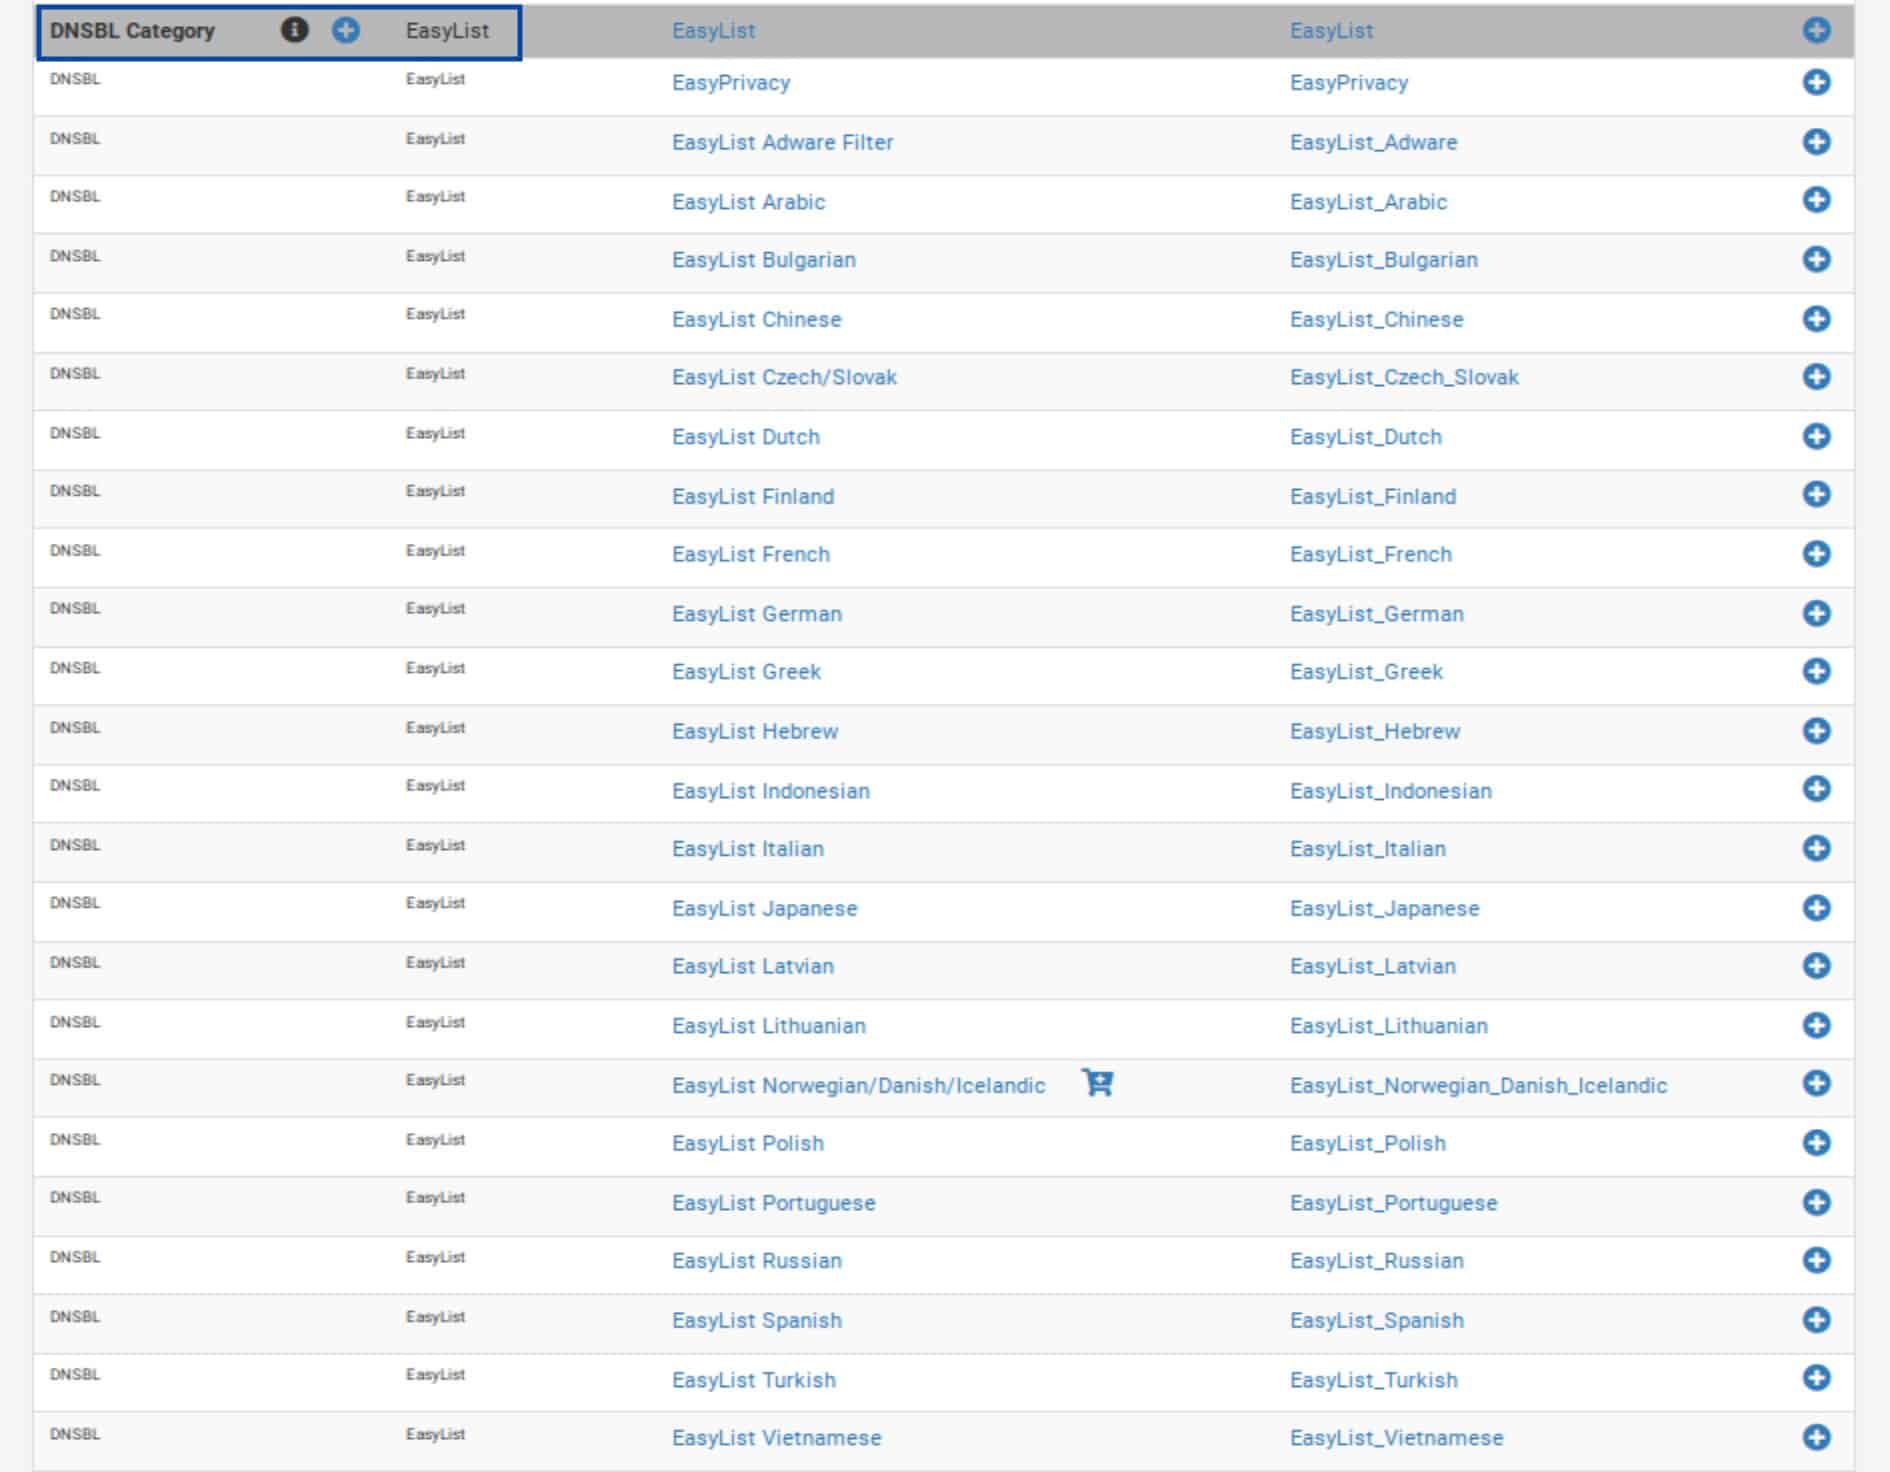Open the EasyList German link
Image resolution: width=1890 pixels, height=1472 pixels.
pyautogui.click(x=757, y=614)
